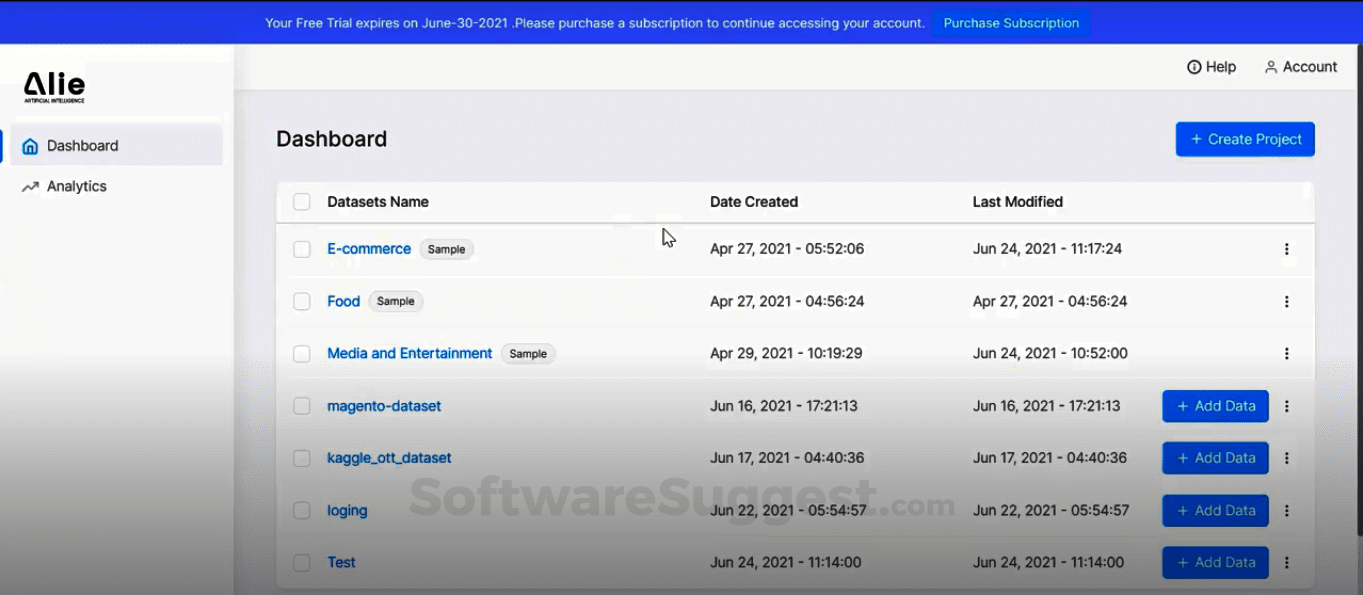The width and height of the screenshot is (1363, 595).
Task: Click the Alie logo in the sidebar
Action: click(x=54, y=85)
